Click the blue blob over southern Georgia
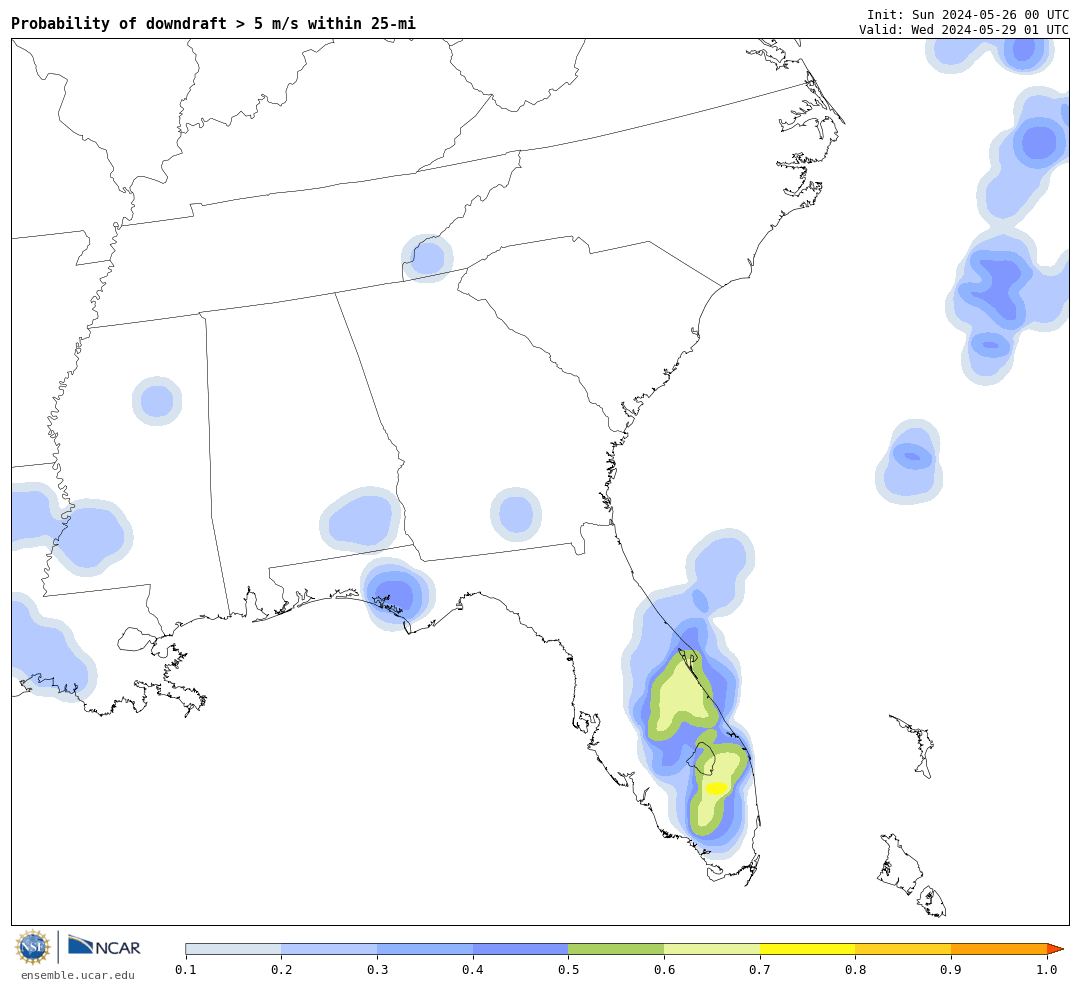 [x=516, y=514]
